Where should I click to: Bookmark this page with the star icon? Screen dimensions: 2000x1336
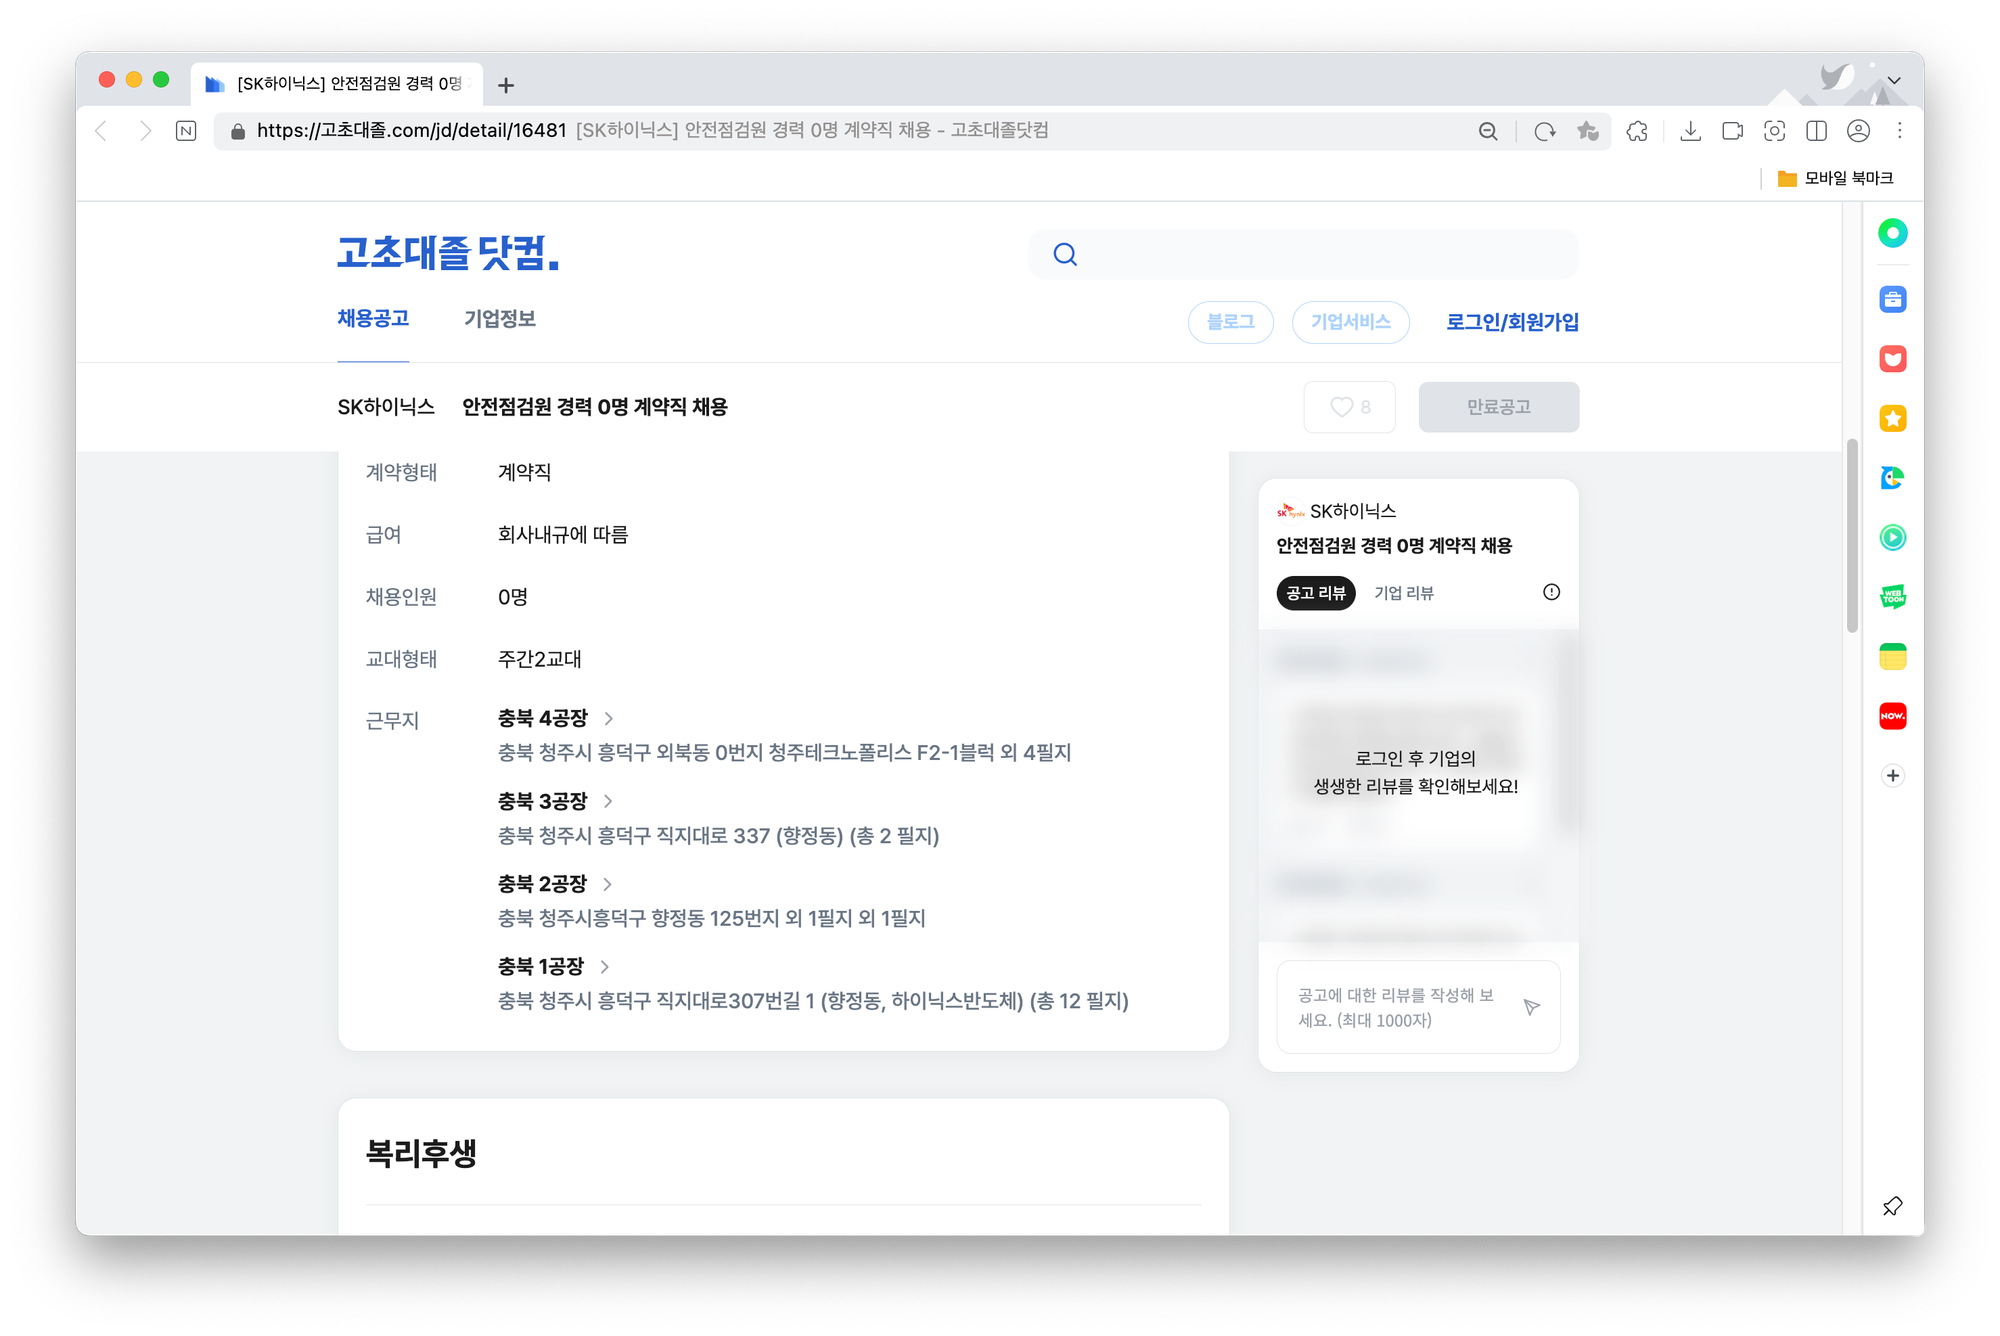[x=1587, y=131]
